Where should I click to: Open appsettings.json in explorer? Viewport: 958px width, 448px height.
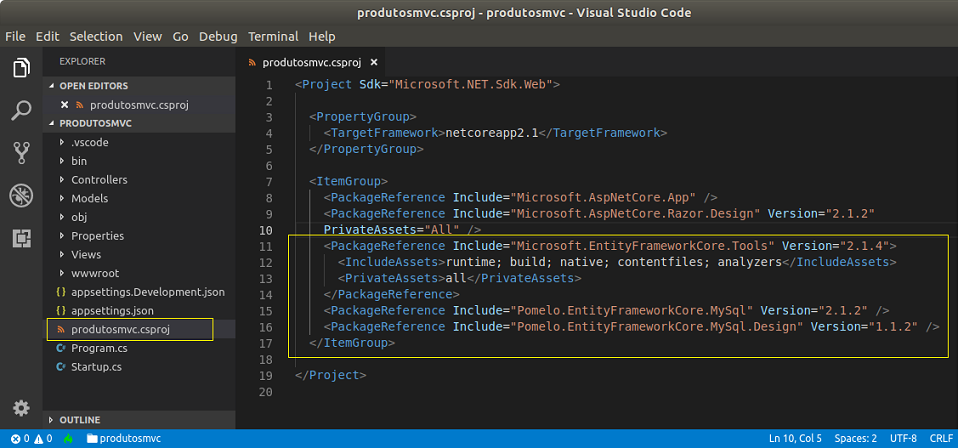click(x=112, y=311)
